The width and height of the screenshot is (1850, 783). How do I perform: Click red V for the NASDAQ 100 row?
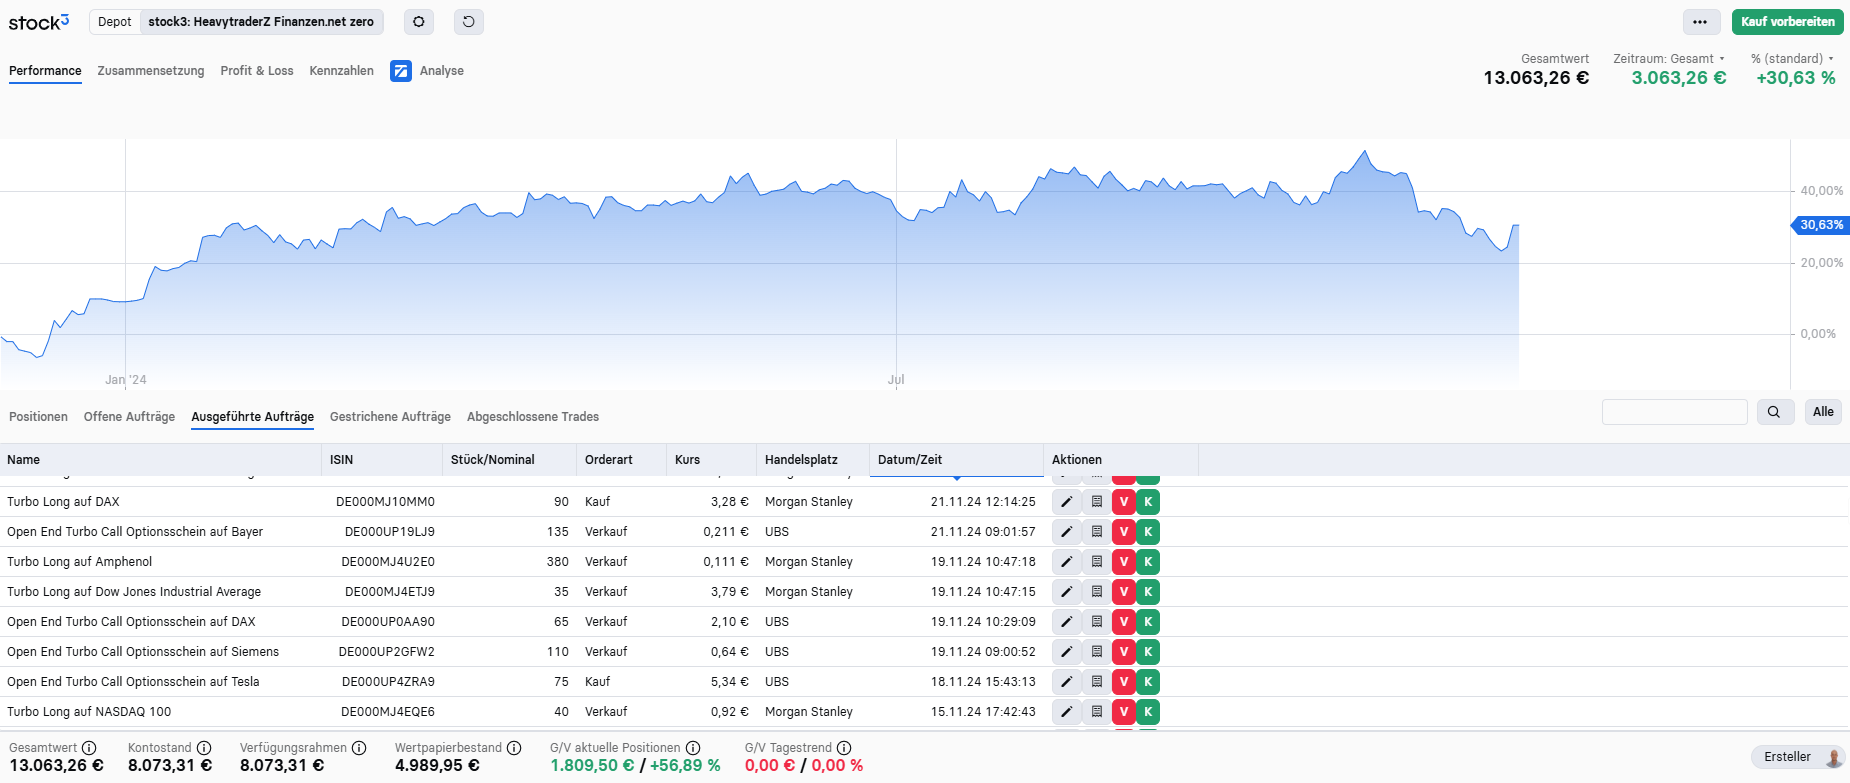[x=1124, y=712]
